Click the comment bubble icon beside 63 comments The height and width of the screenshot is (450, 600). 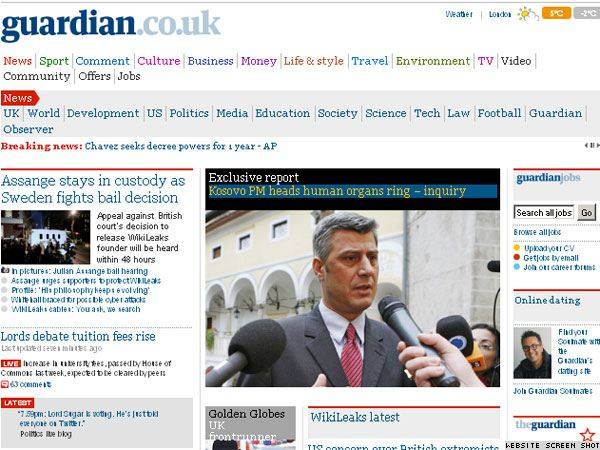tap(5, 384)
